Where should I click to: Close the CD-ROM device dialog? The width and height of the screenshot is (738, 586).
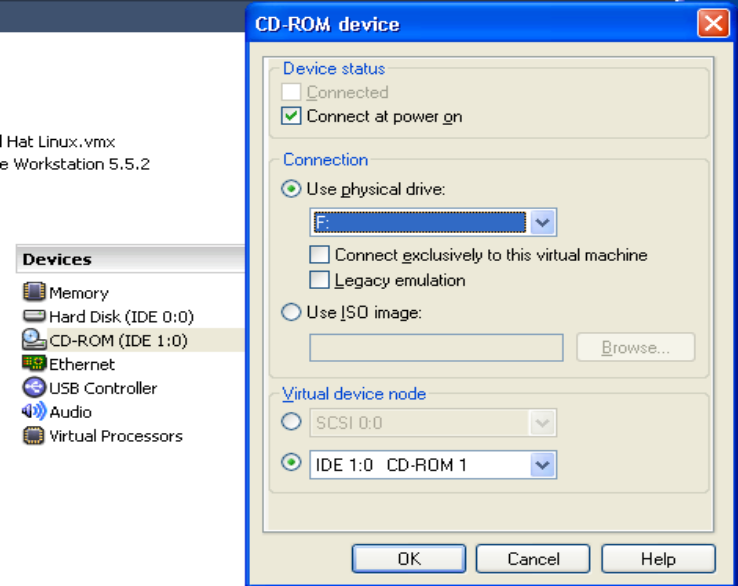713,24
